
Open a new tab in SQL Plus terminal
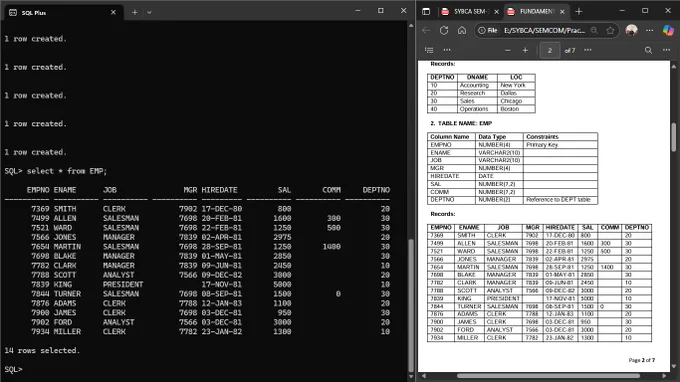[134, 13]
